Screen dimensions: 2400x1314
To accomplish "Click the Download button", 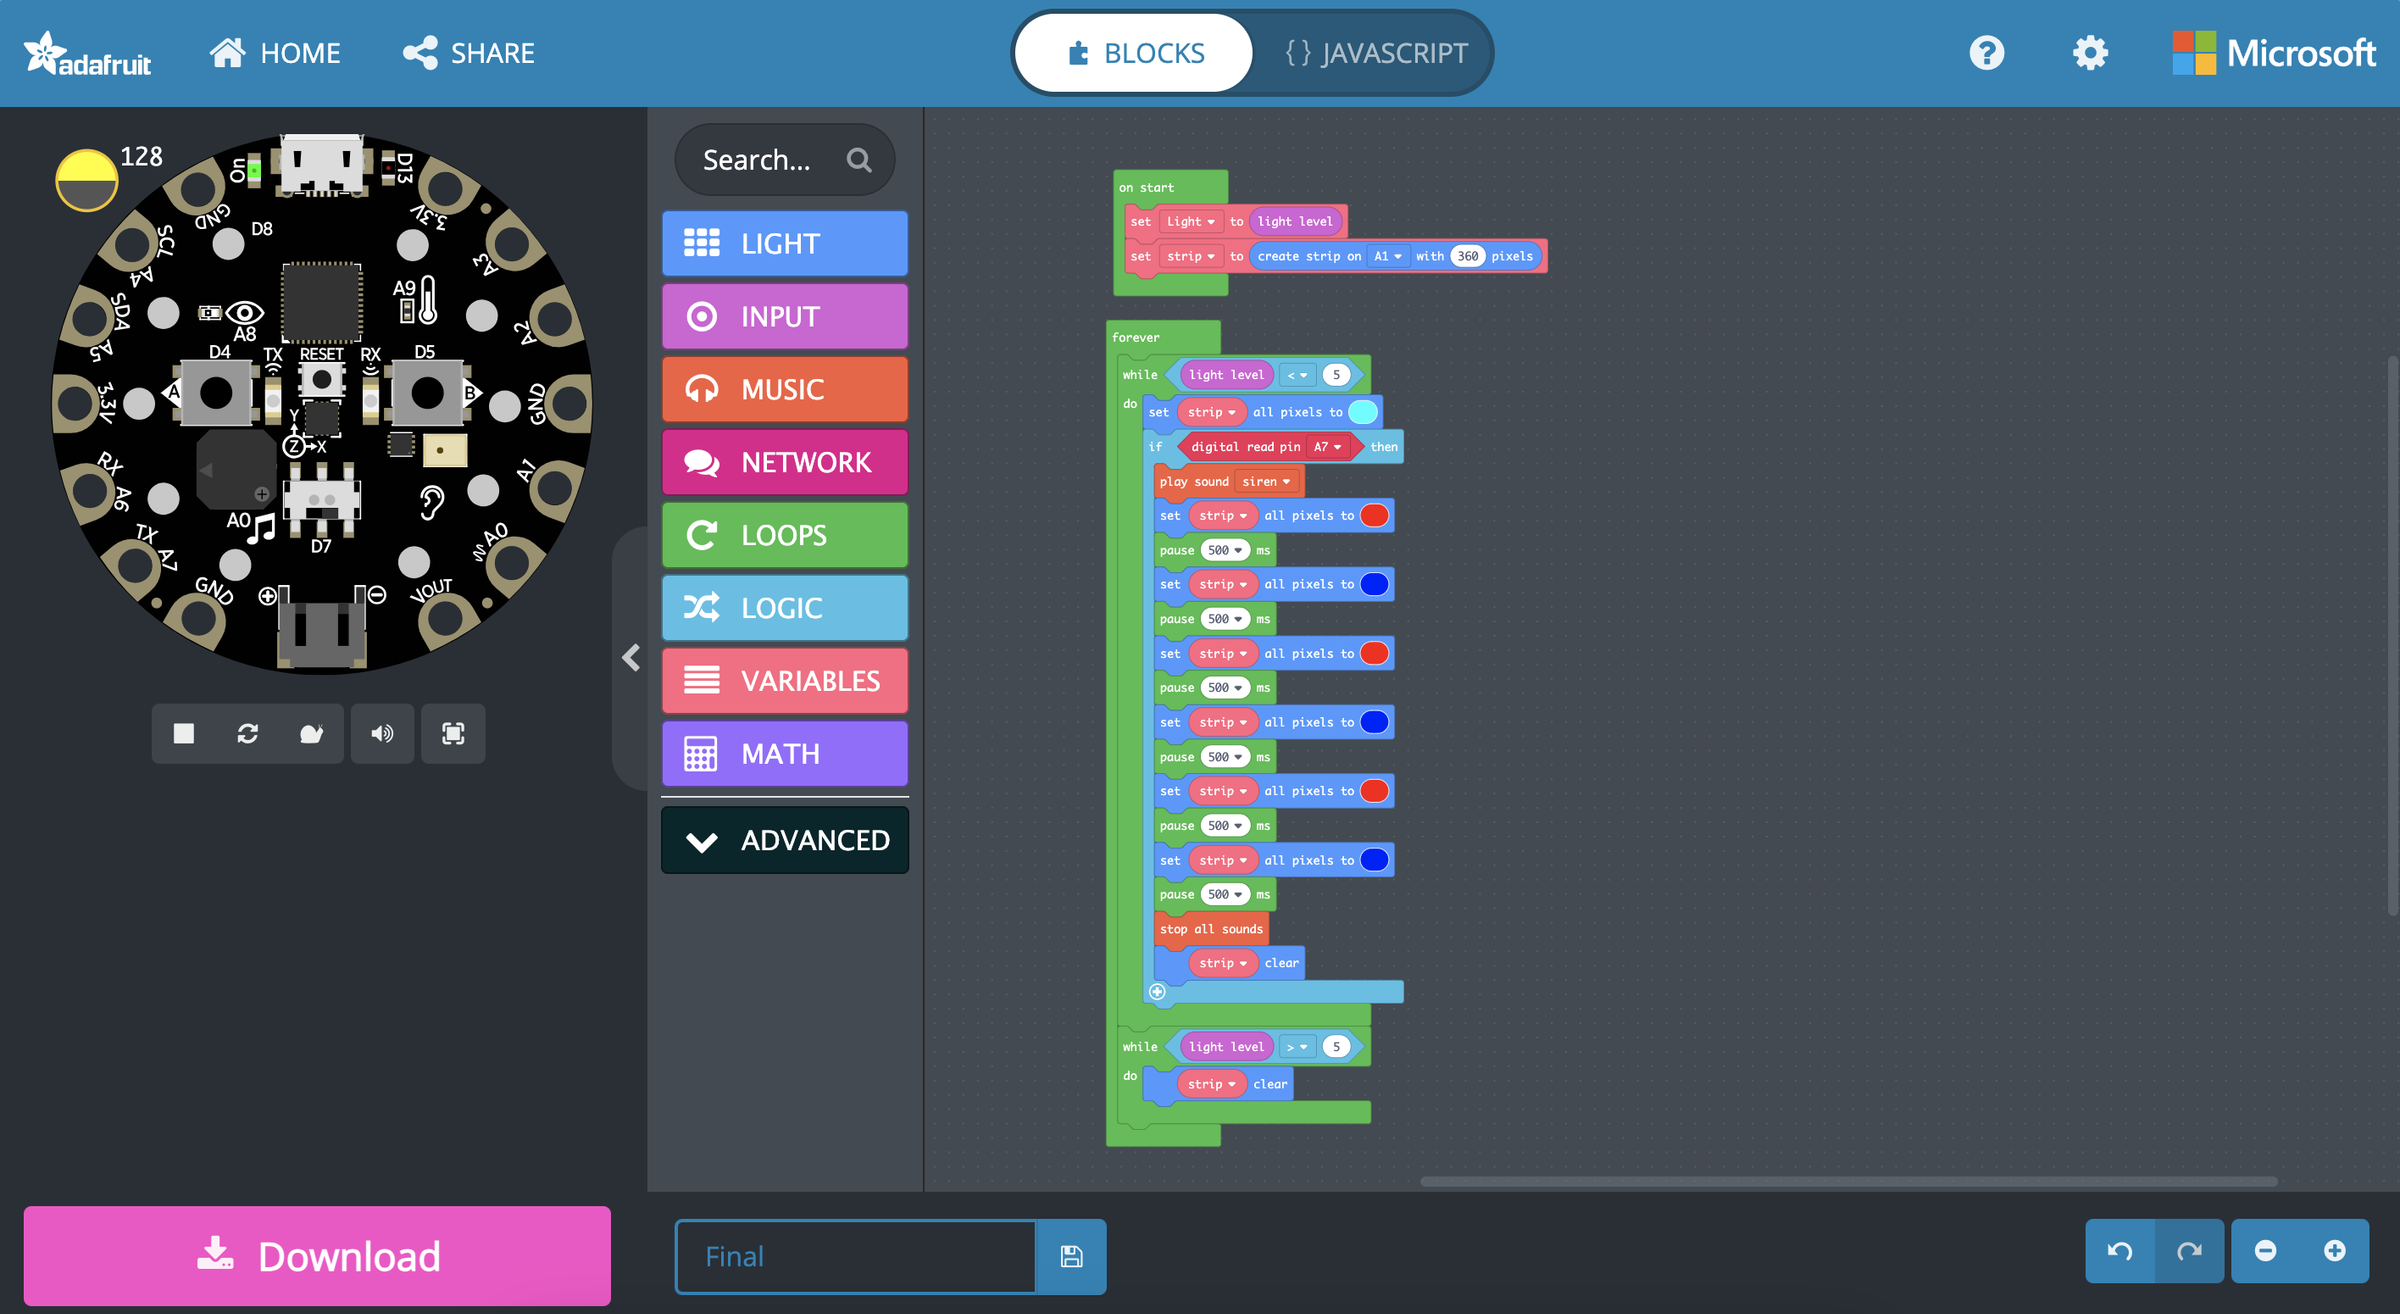I will (x=317, y=1256).
